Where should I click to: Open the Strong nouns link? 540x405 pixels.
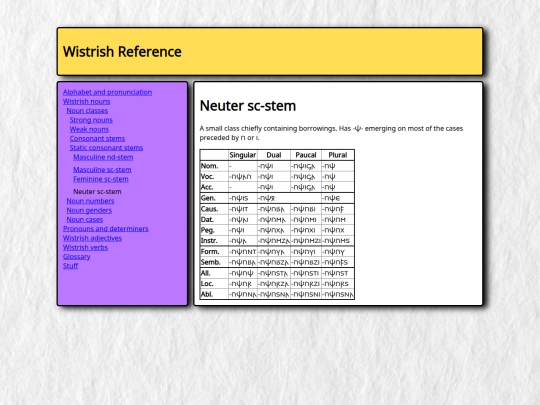coord(91,120)
